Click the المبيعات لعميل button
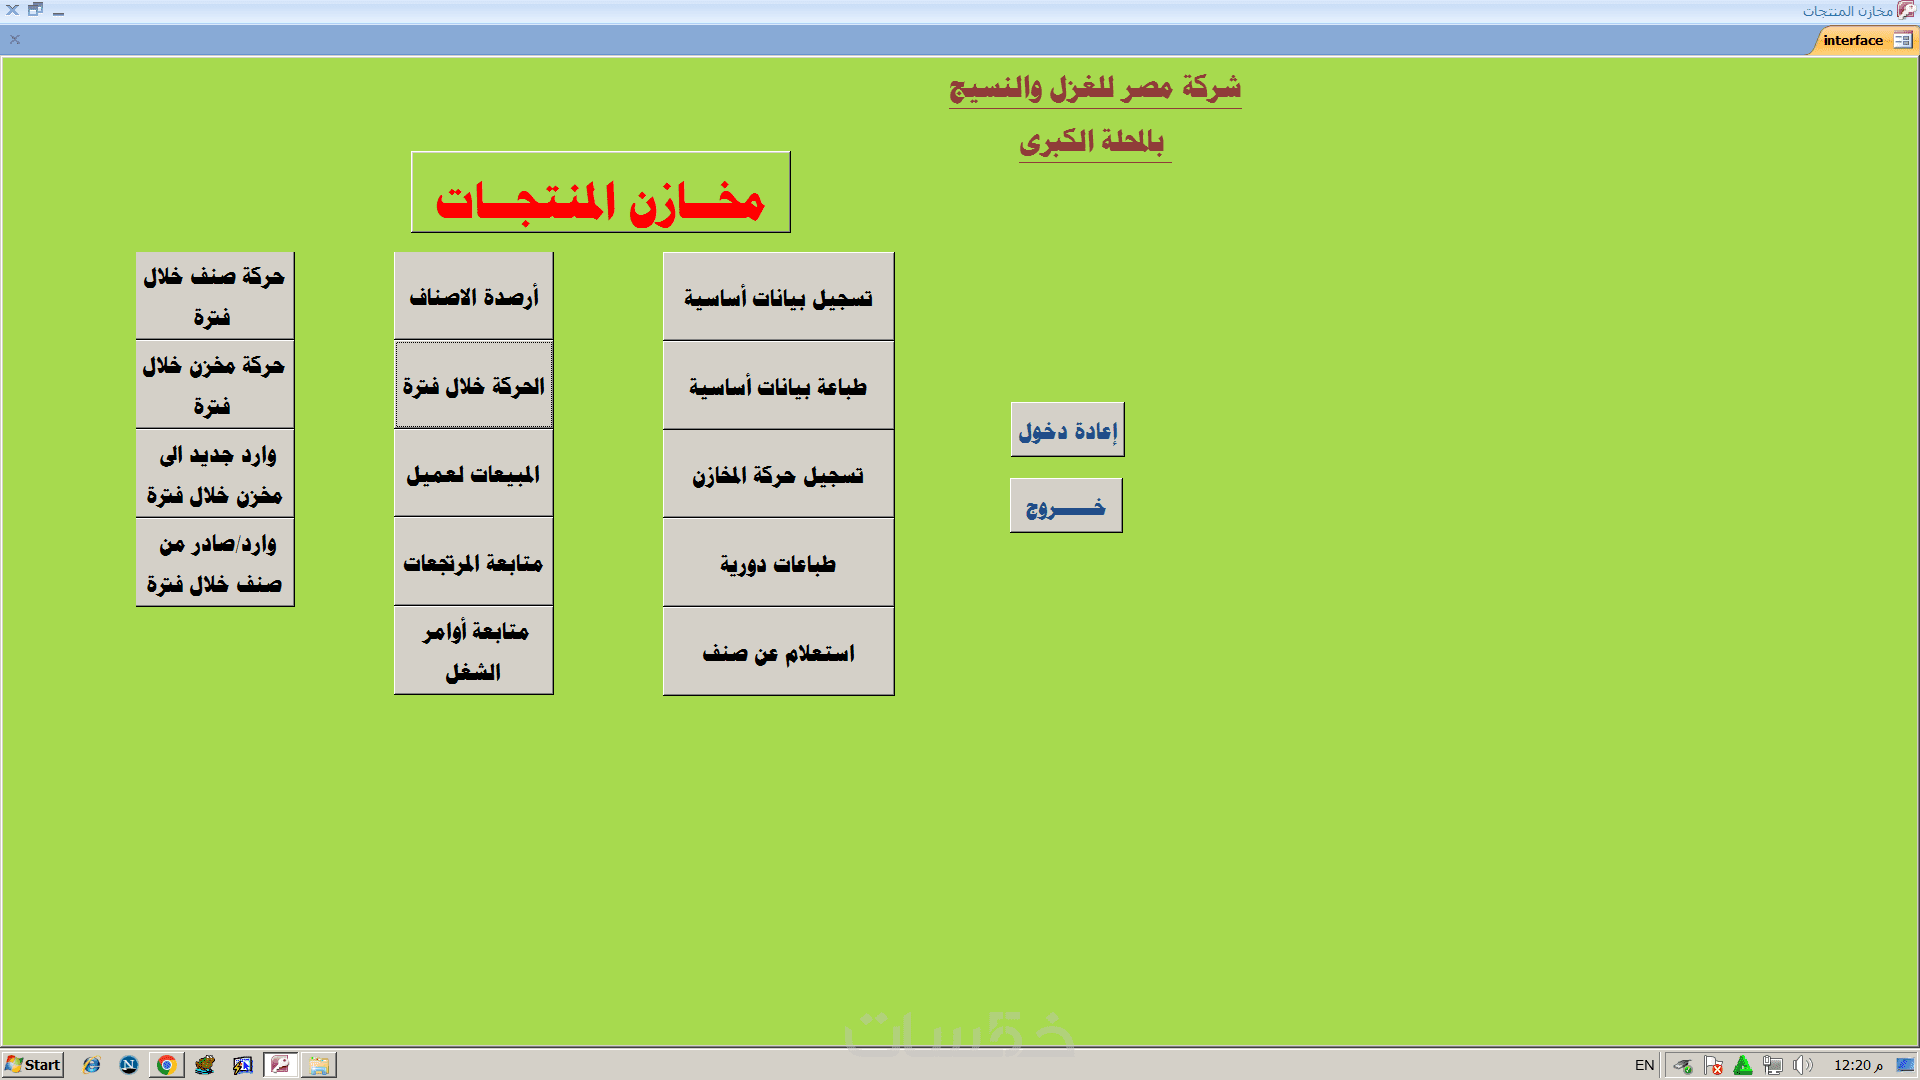 coord(473,474)
